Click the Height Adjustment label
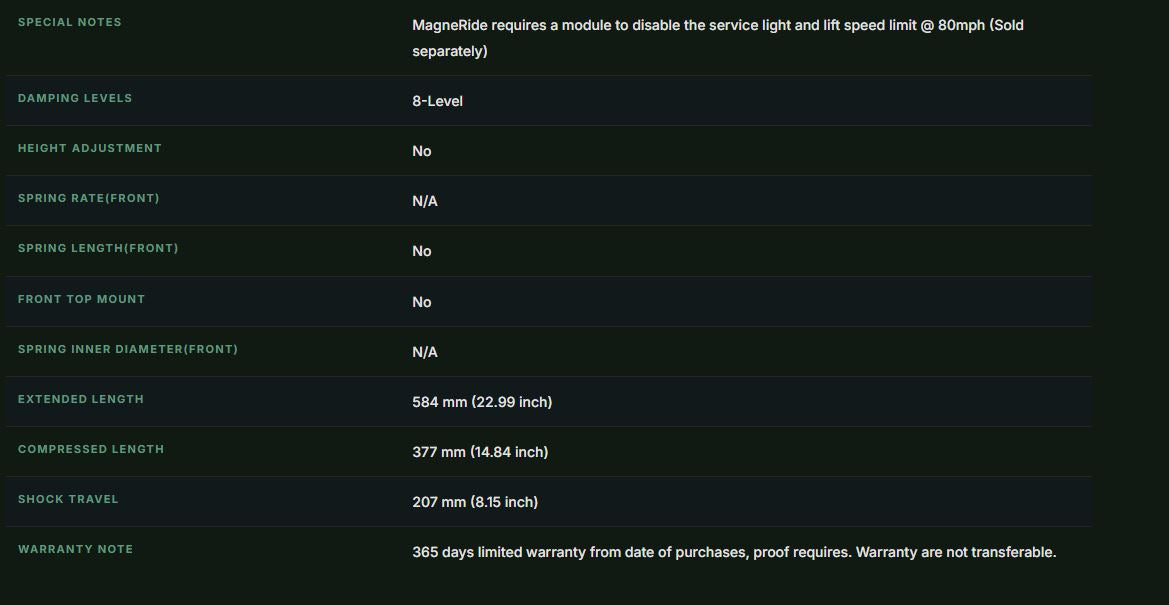The width and height of the screenshot is (1169, 605). click(x=89, y=148)
